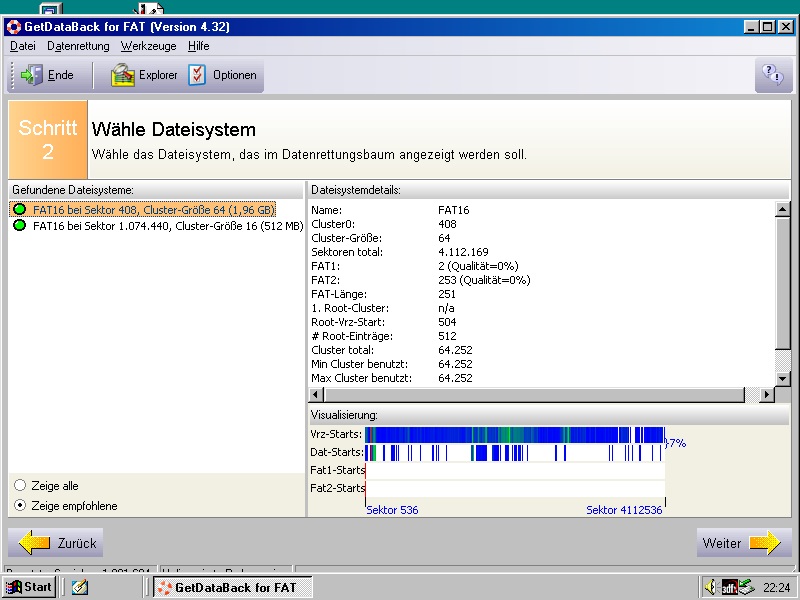800x600 pixels.
Task: Open the Optionen toolbar button
Action: coord(222,75)
